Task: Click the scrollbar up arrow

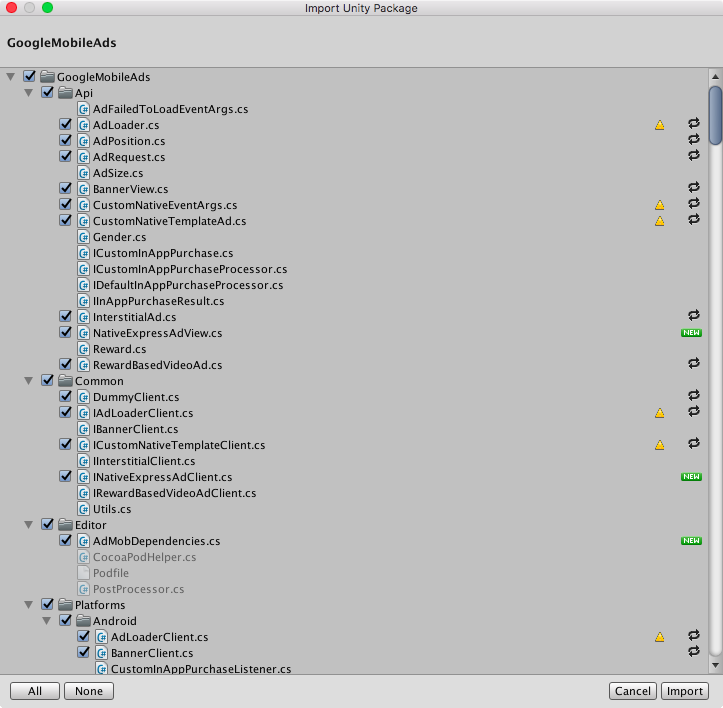Action: click(715, 77)
